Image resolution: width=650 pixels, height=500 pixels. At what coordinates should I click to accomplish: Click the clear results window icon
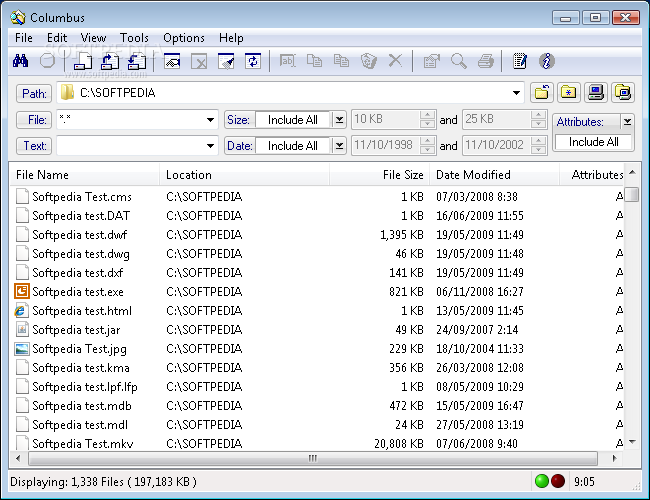point(199,61)
